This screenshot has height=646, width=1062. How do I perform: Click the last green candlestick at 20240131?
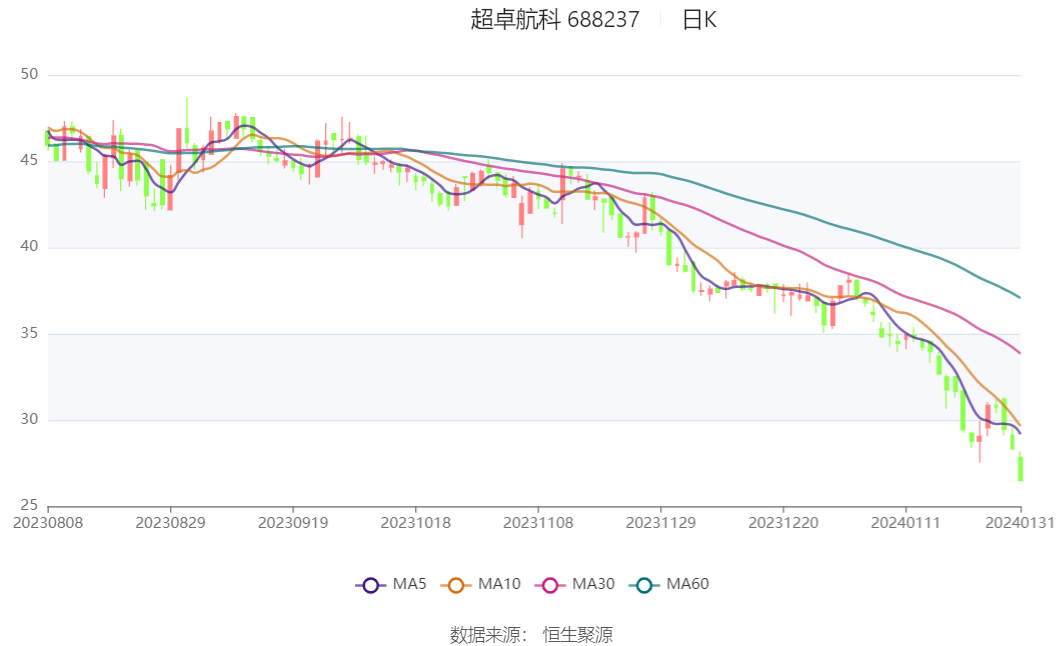coord(1020,469)
